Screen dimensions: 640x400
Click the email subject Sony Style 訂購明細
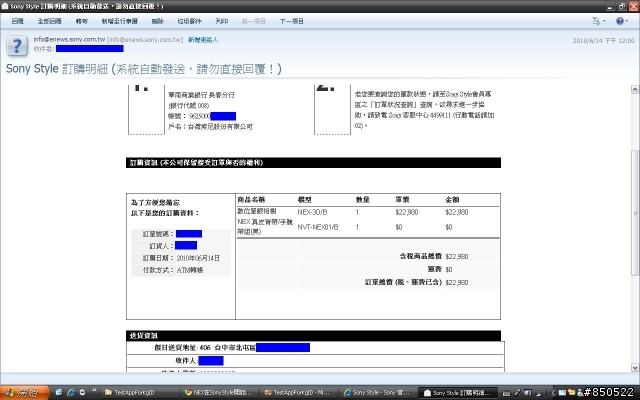point(144,69)
